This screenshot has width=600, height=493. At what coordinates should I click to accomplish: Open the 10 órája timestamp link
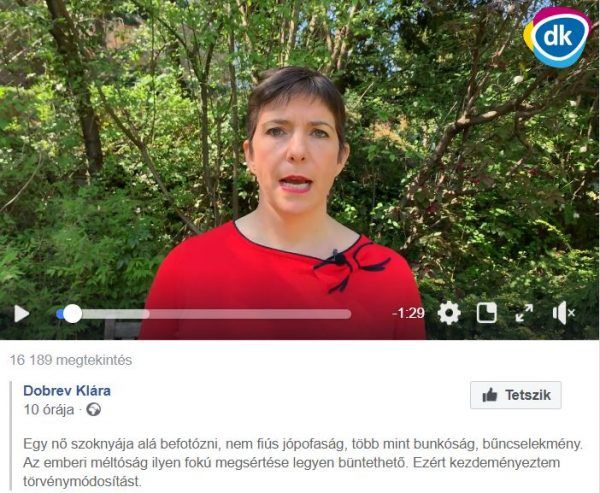click(x=49, y=410)
